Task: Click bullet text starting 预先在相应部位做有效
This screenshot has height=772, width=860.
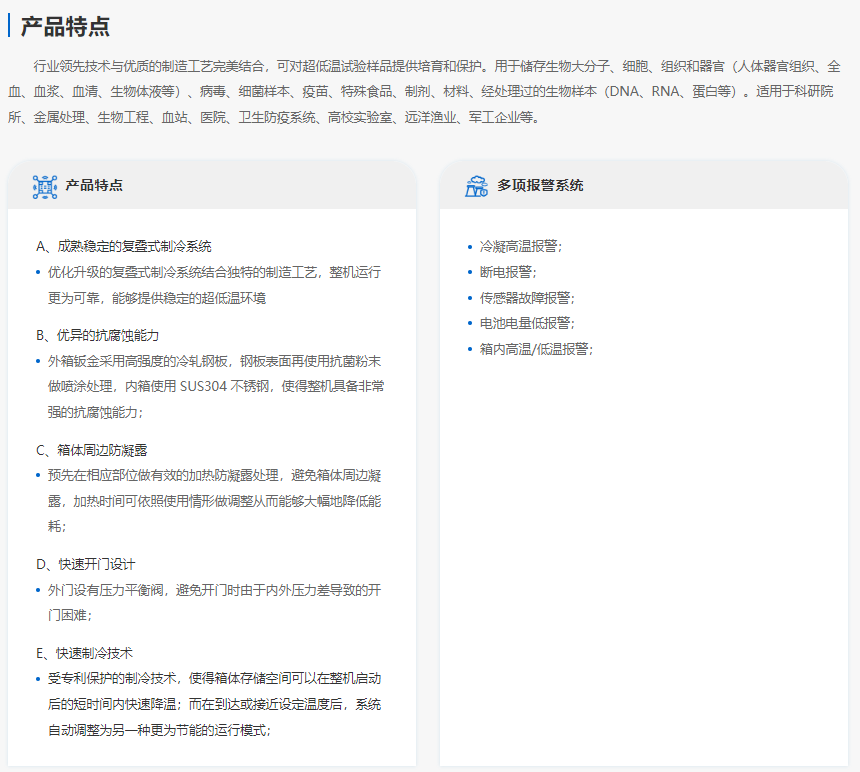Action: click(x=214, y=501)
